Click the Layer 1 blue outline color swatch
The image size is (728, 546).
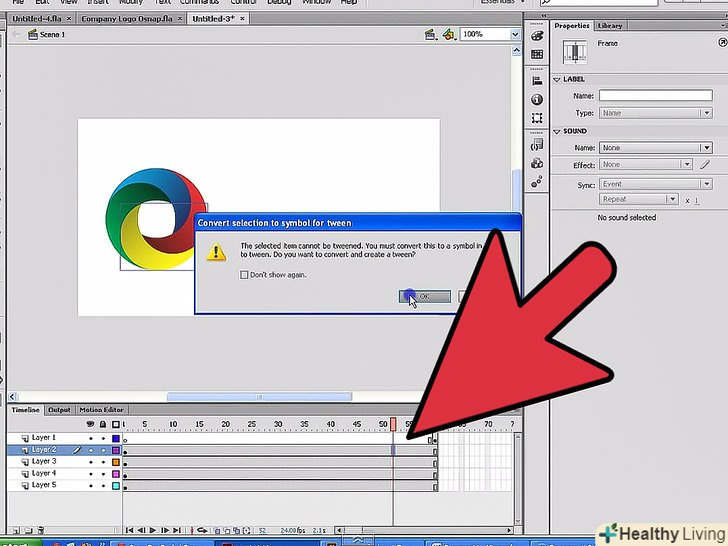coord(116,438)
